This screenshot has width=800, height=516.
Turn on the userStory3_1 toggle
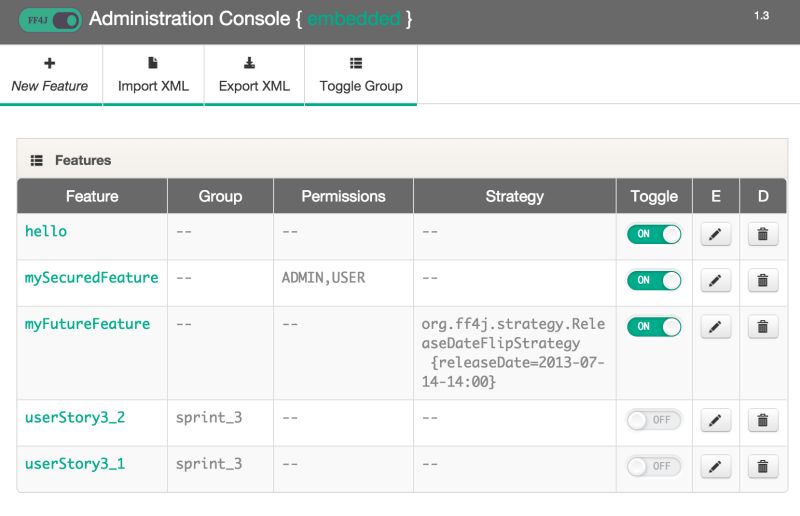[654, 466]
